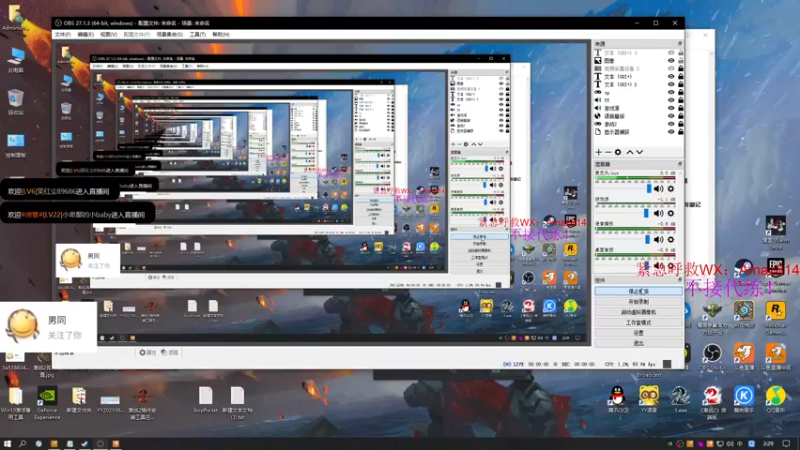Open the 工具(T) menu

(x=197, y=35)
